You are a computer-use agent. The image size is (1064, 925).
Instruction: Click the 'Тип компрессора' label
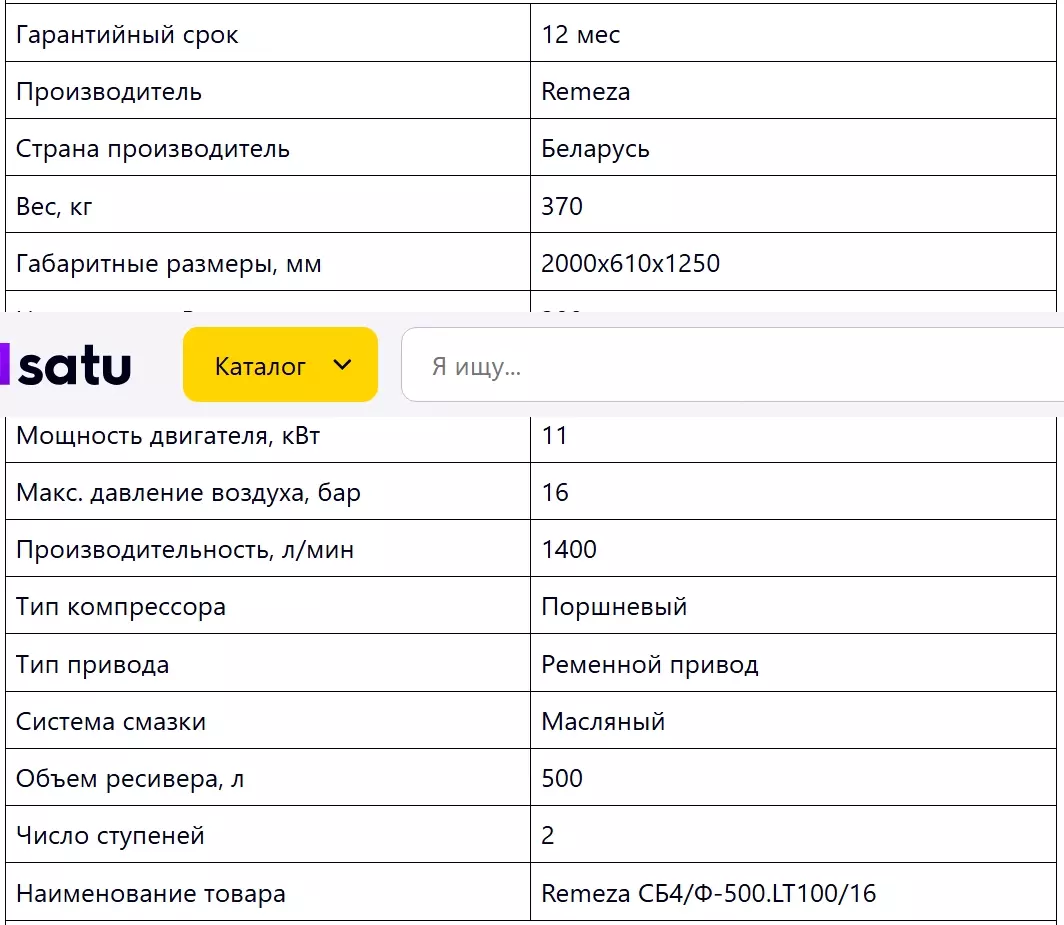[121, 606]
